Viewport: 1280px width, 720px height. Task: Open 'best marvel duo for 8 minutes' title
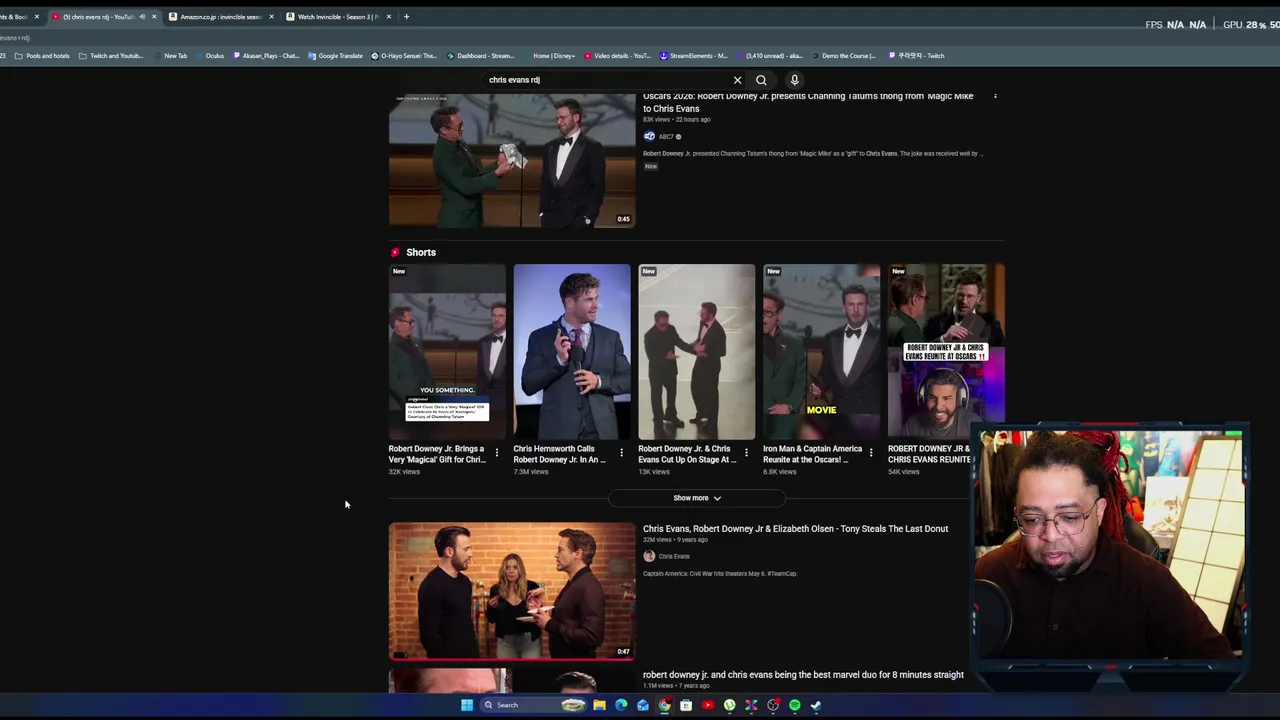[803, 675]
